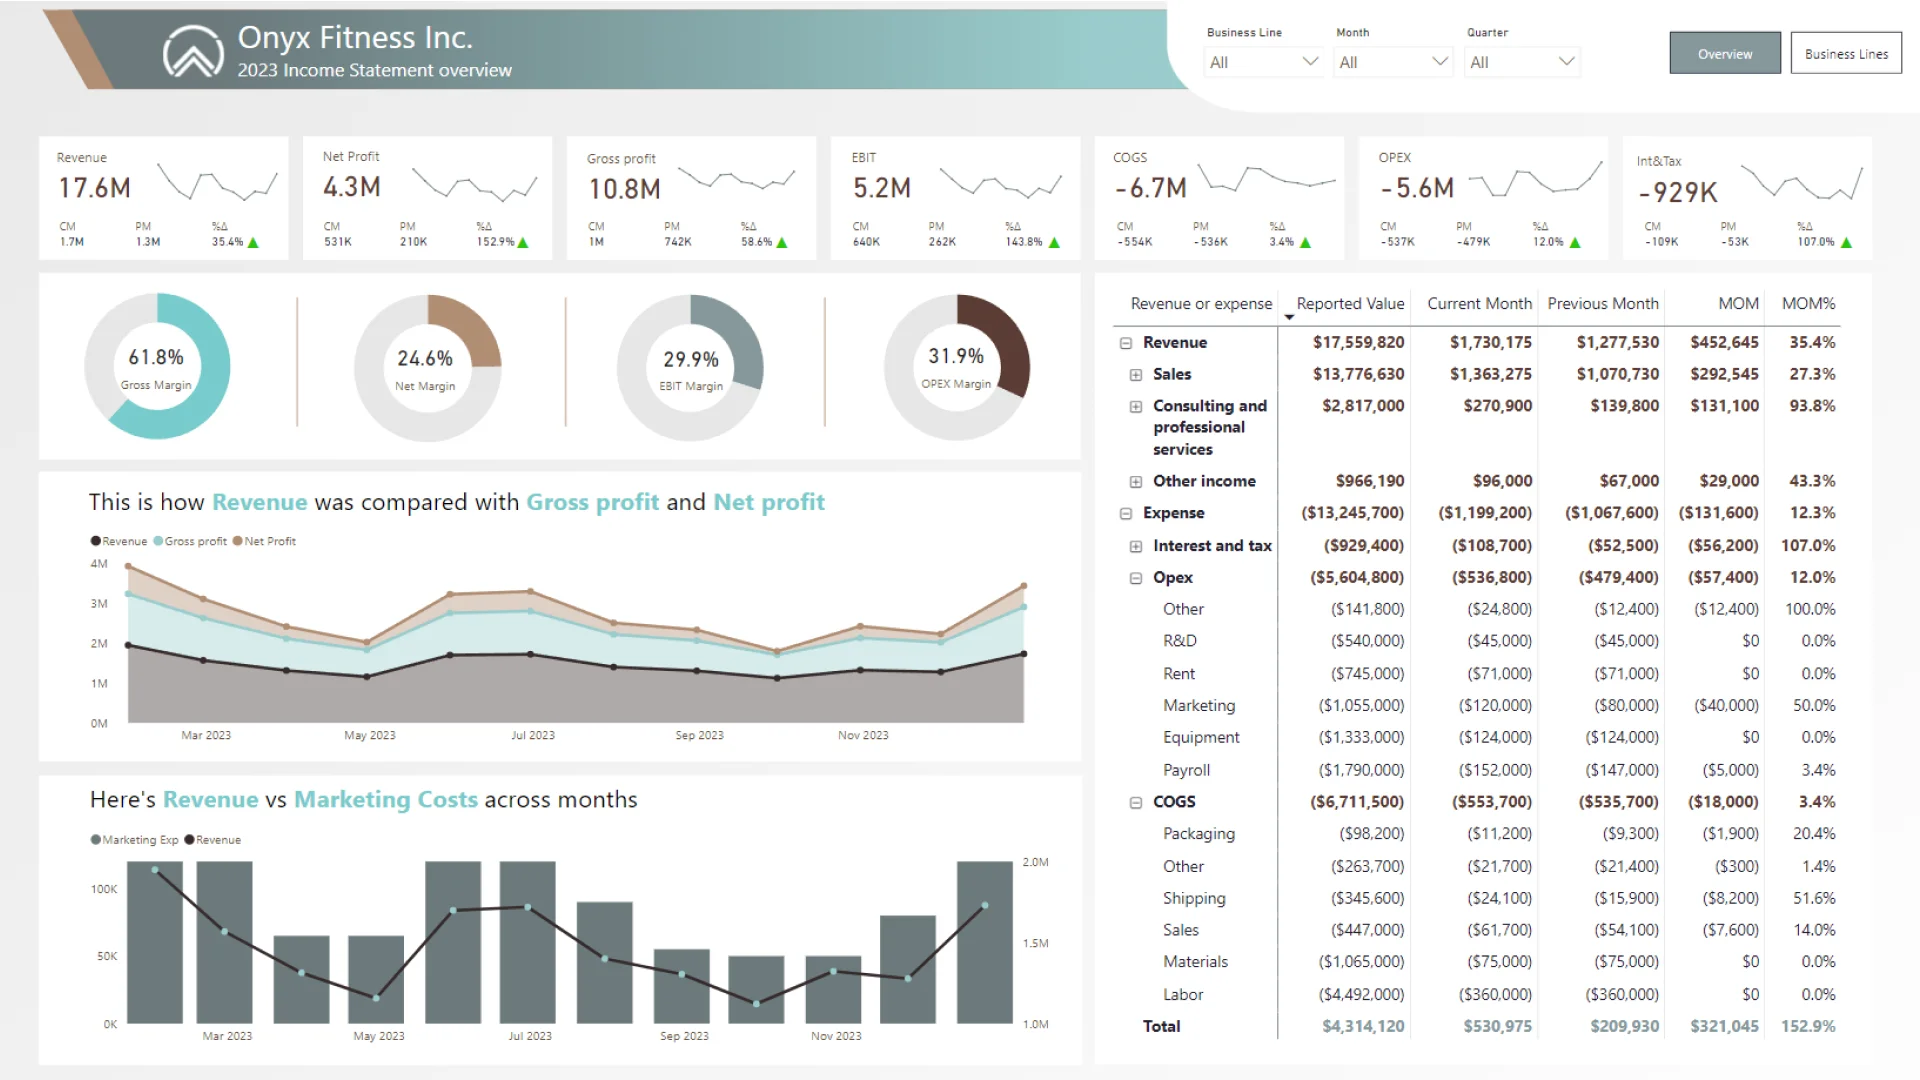Click Revenue card green up triangle
The image size is (1920, 1080).
[253, 243]
